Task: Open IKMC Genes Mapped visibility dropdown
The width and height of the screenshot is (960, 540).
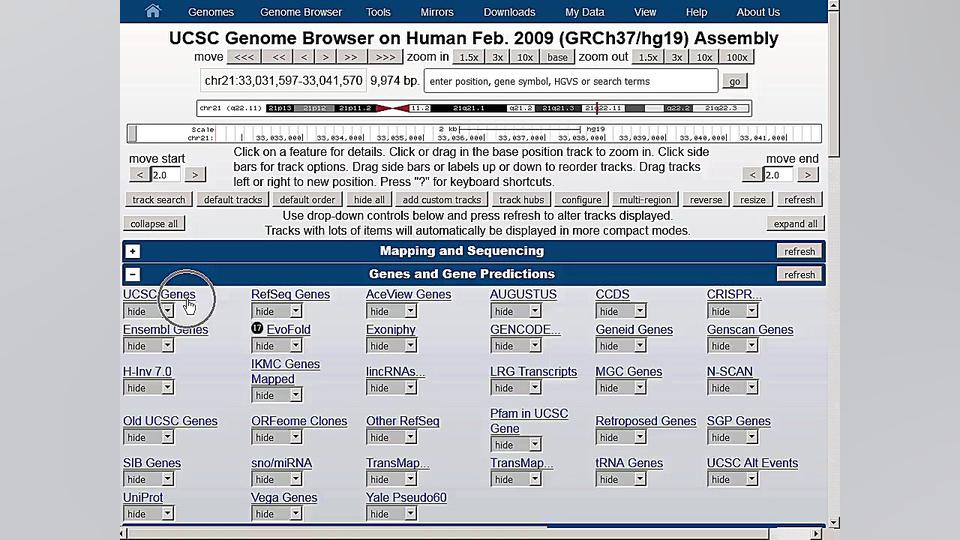Action: pos(277,396)
